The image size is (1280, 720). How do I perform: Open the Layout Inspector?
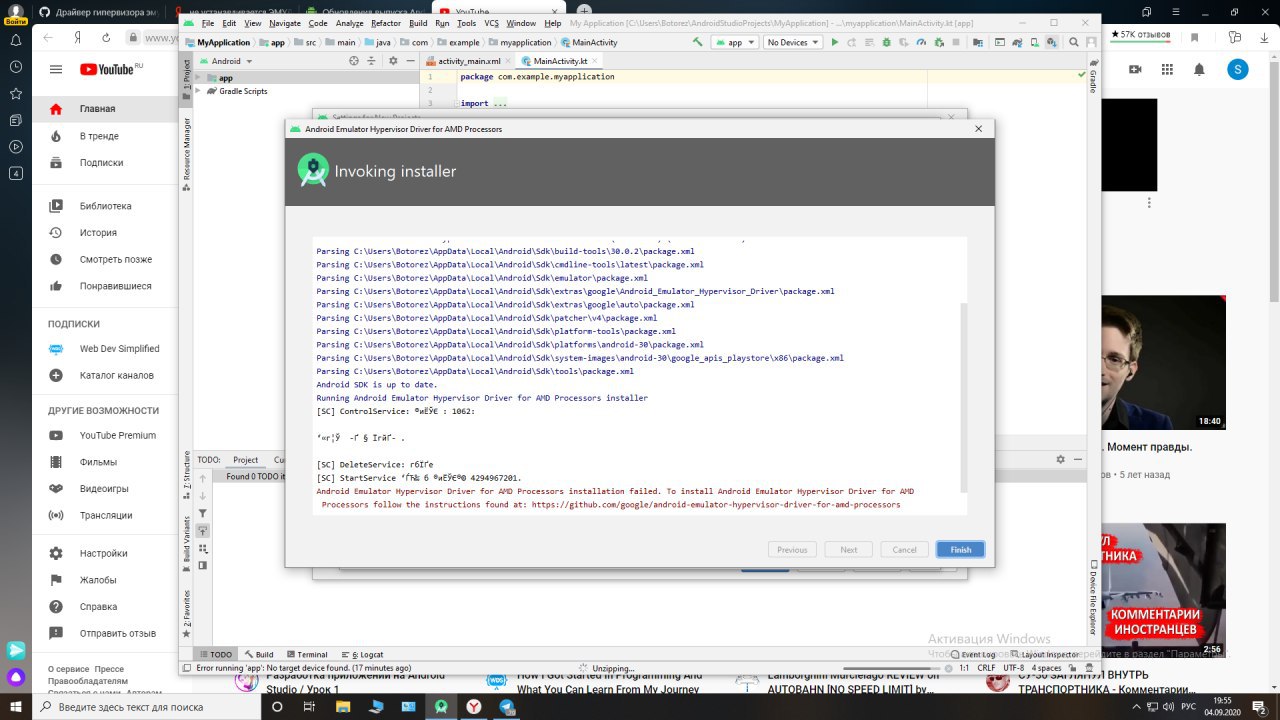tap(1043, 655)
